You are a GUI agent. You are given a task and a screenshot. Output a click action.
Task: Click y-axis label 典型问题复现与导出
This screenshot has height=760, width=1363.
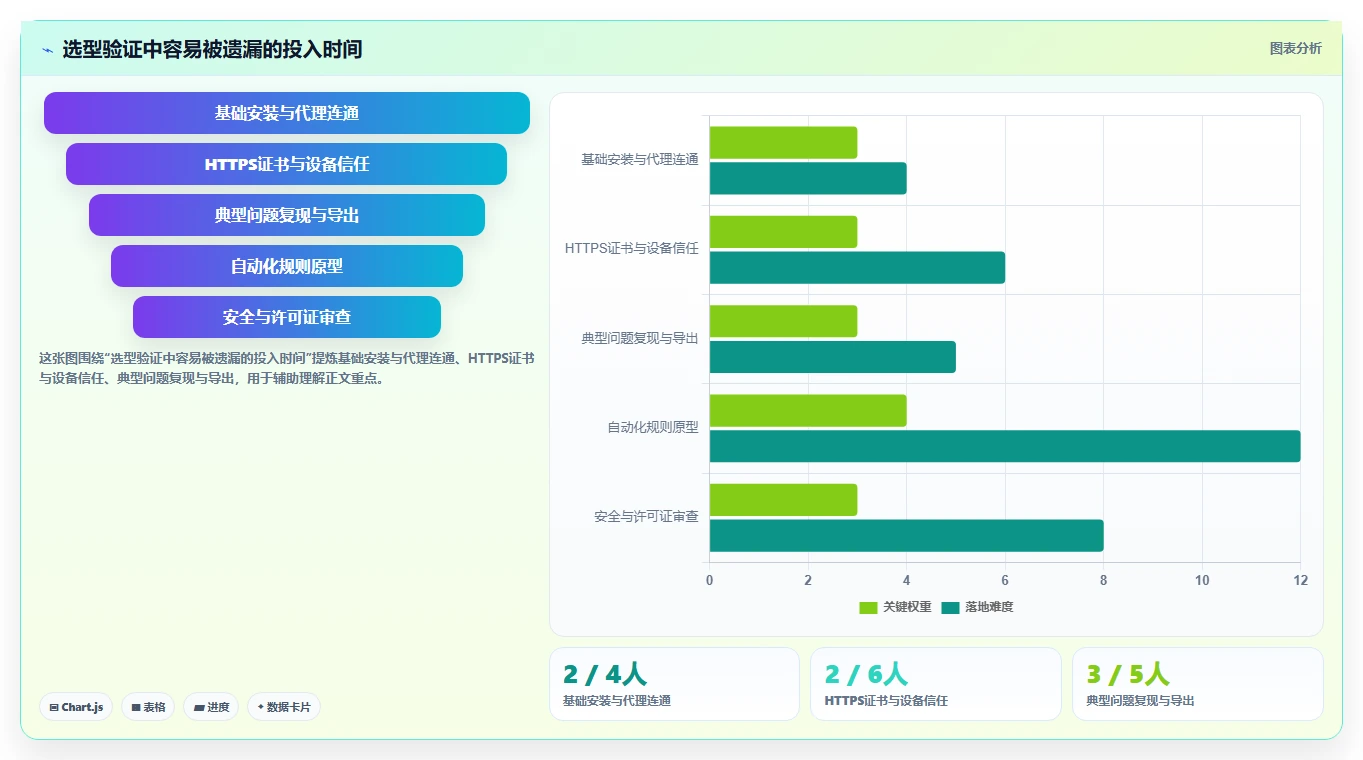[640, 338]
